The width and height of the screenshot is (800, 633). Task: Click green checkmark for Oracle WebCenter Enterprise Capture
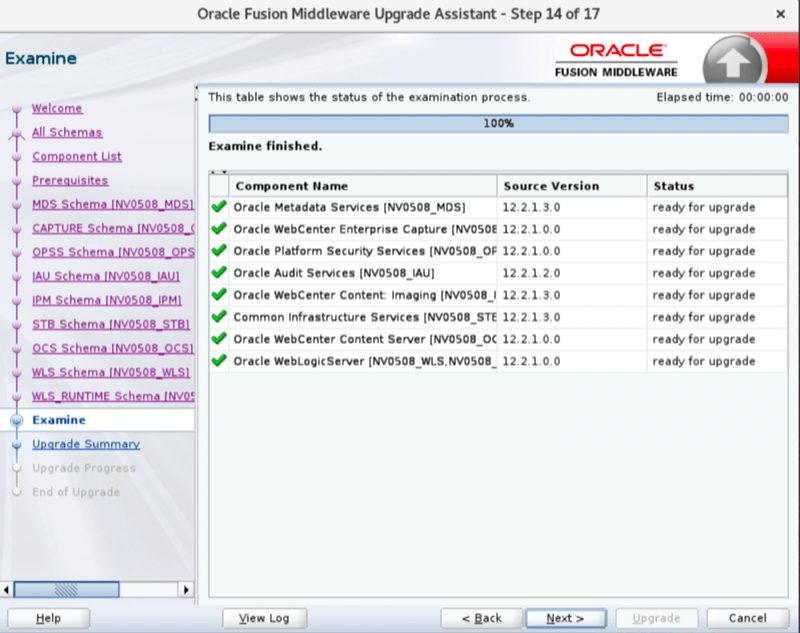[x=219, y=229]
